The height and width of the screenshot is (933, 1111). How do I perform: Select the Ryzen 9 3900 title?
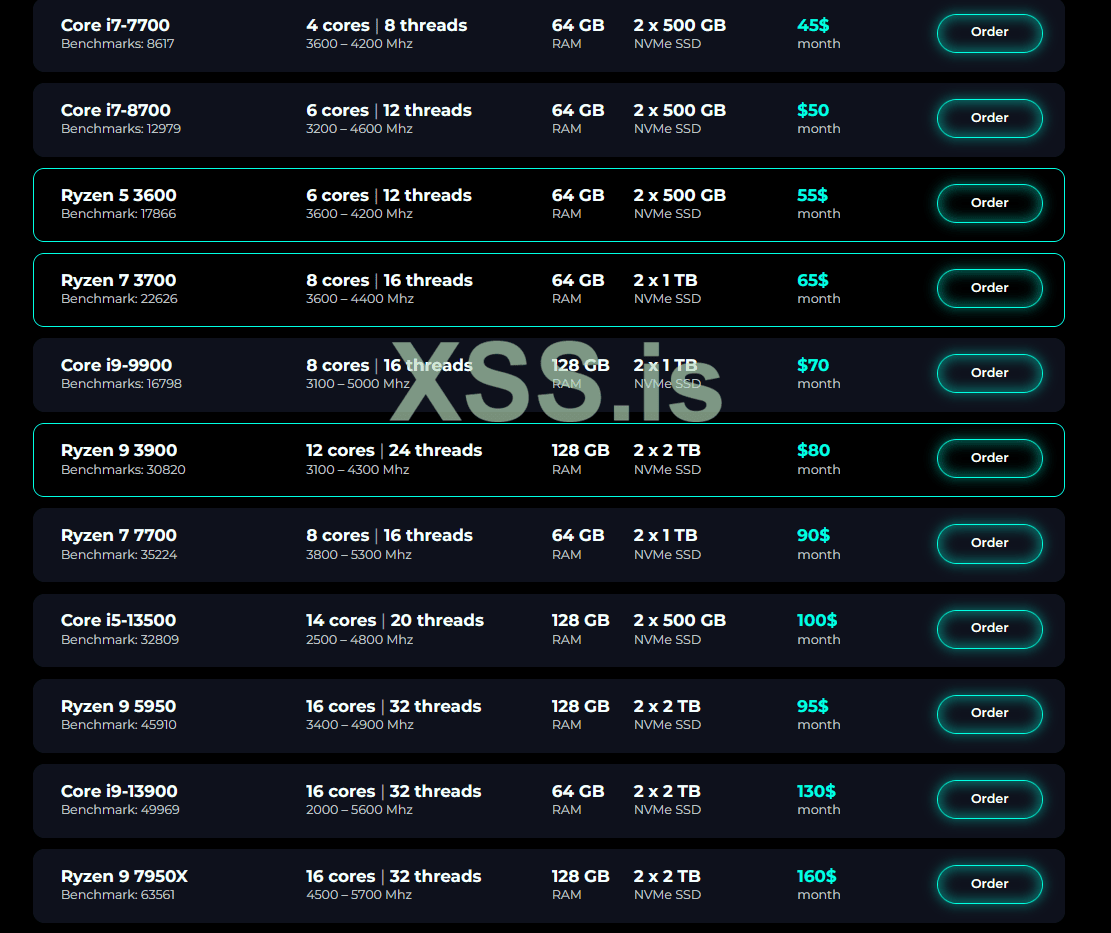tap(119, 451)
